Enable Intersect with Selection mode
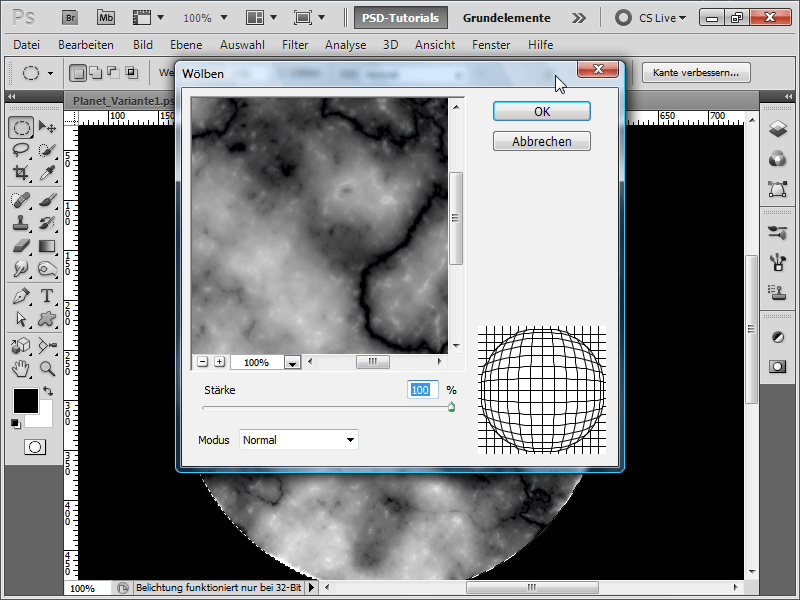The width and height of the screenshot is (800, 600). [x=132, y=73]
